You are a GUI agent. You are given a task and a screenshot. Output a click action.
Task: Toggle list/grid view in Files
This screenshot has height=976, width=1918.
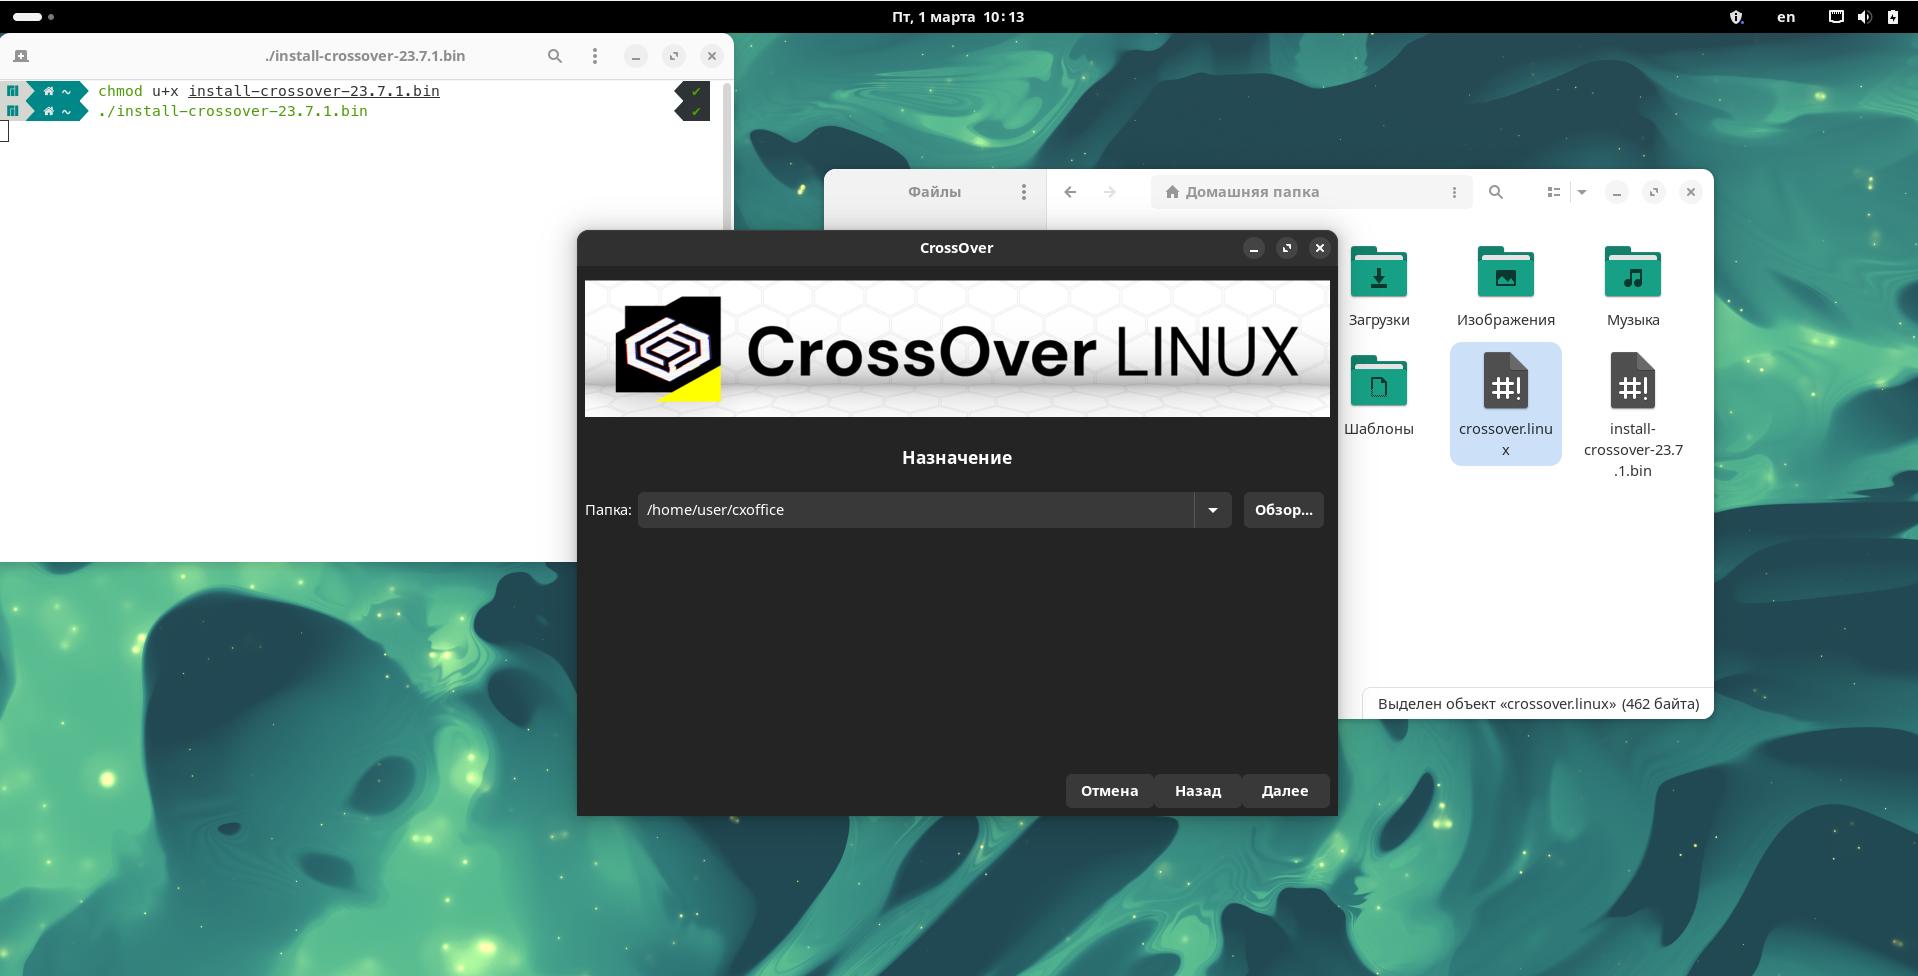click(1553, 192)
